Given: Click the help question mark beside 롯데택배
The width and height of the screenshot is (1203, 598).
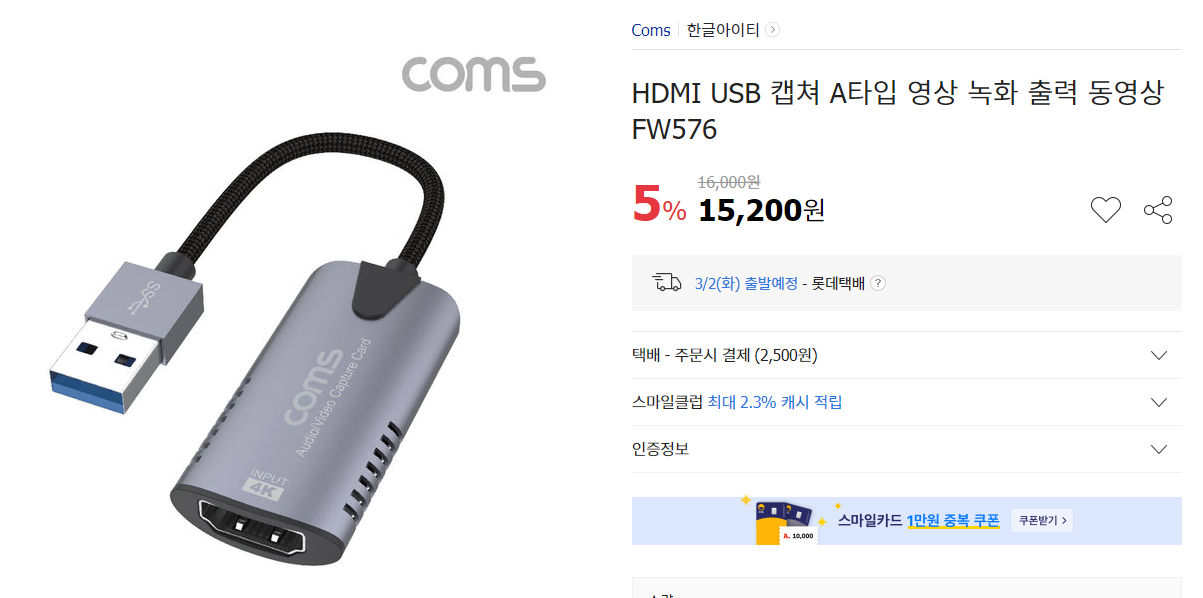Looking at the screenshot, I should click(x=877, y=283).
